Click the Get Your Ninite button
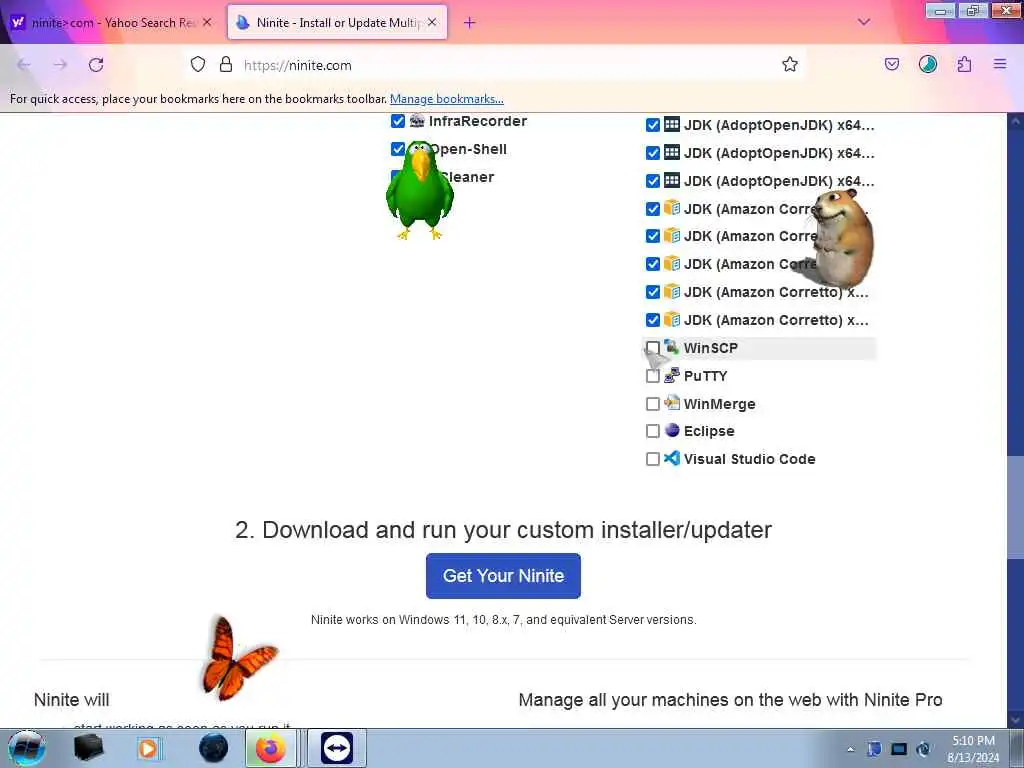Screen dimensions: 1024x768 pyautogui.click(x=503, y=575)
